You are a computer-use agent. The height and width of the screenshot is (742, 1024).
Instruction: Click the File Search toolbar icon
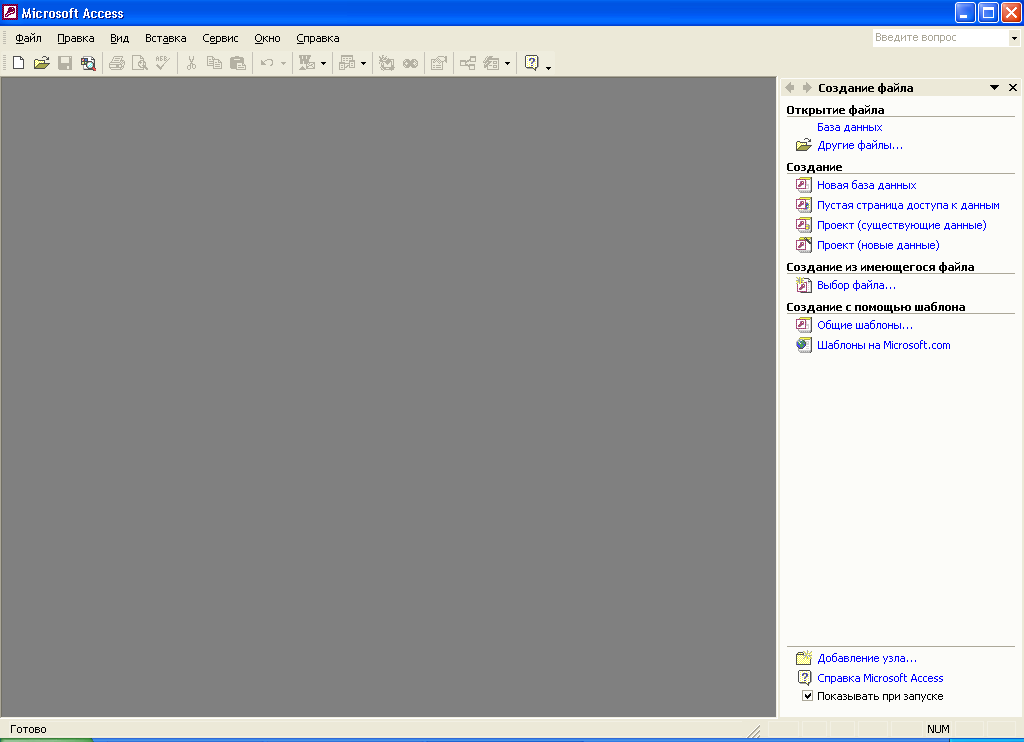click(x=88, y=63)
